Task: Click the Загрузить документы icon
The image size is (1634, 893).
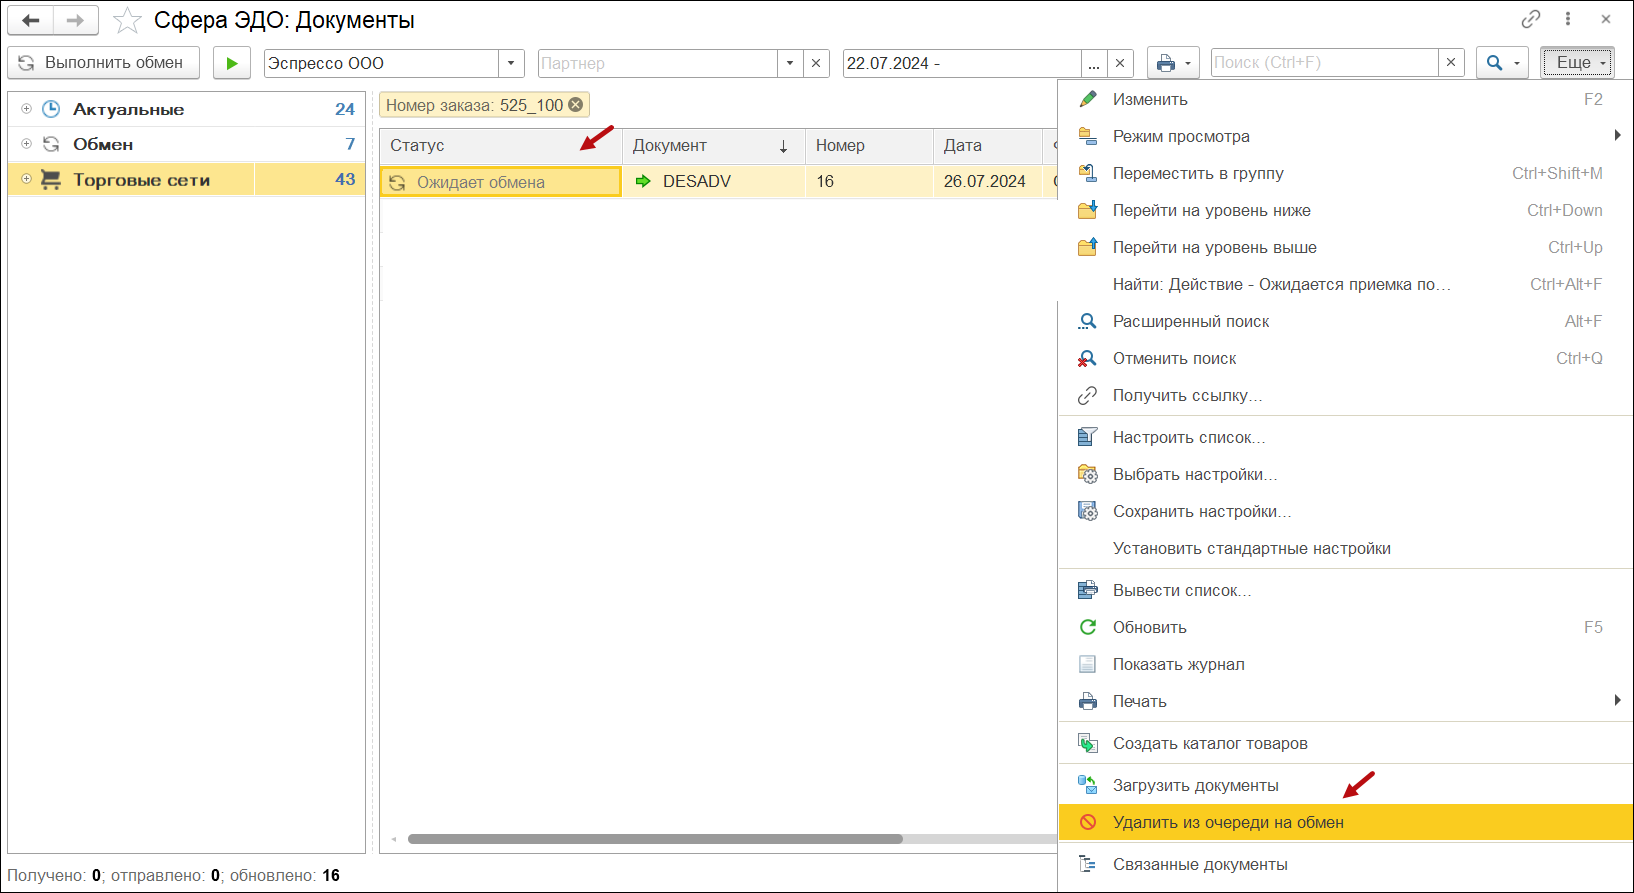Action: pos(1088,785)
